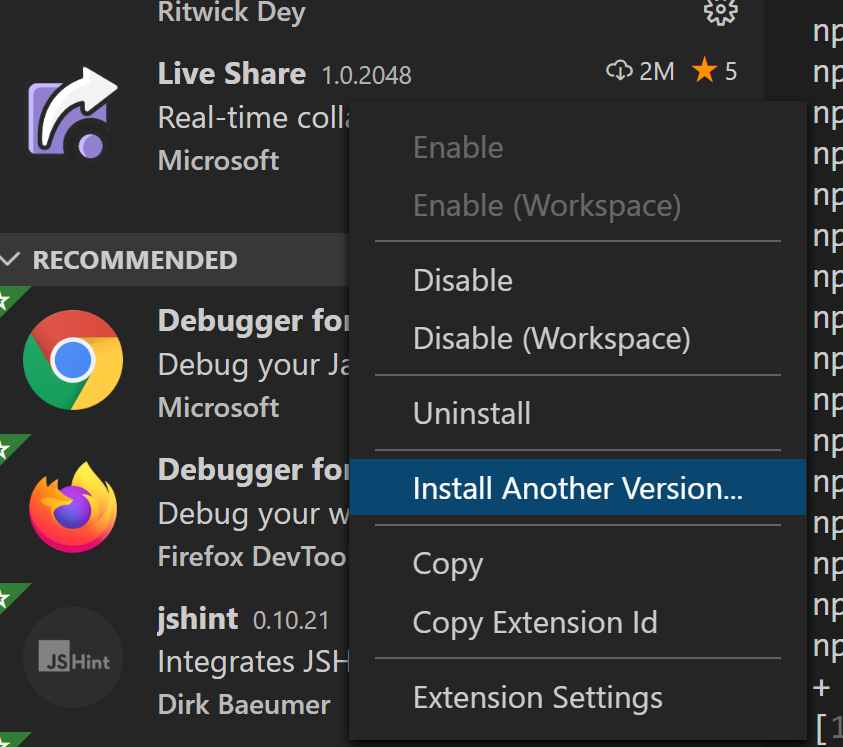Click the Live Share version 1.0.2048

[366, 75]
